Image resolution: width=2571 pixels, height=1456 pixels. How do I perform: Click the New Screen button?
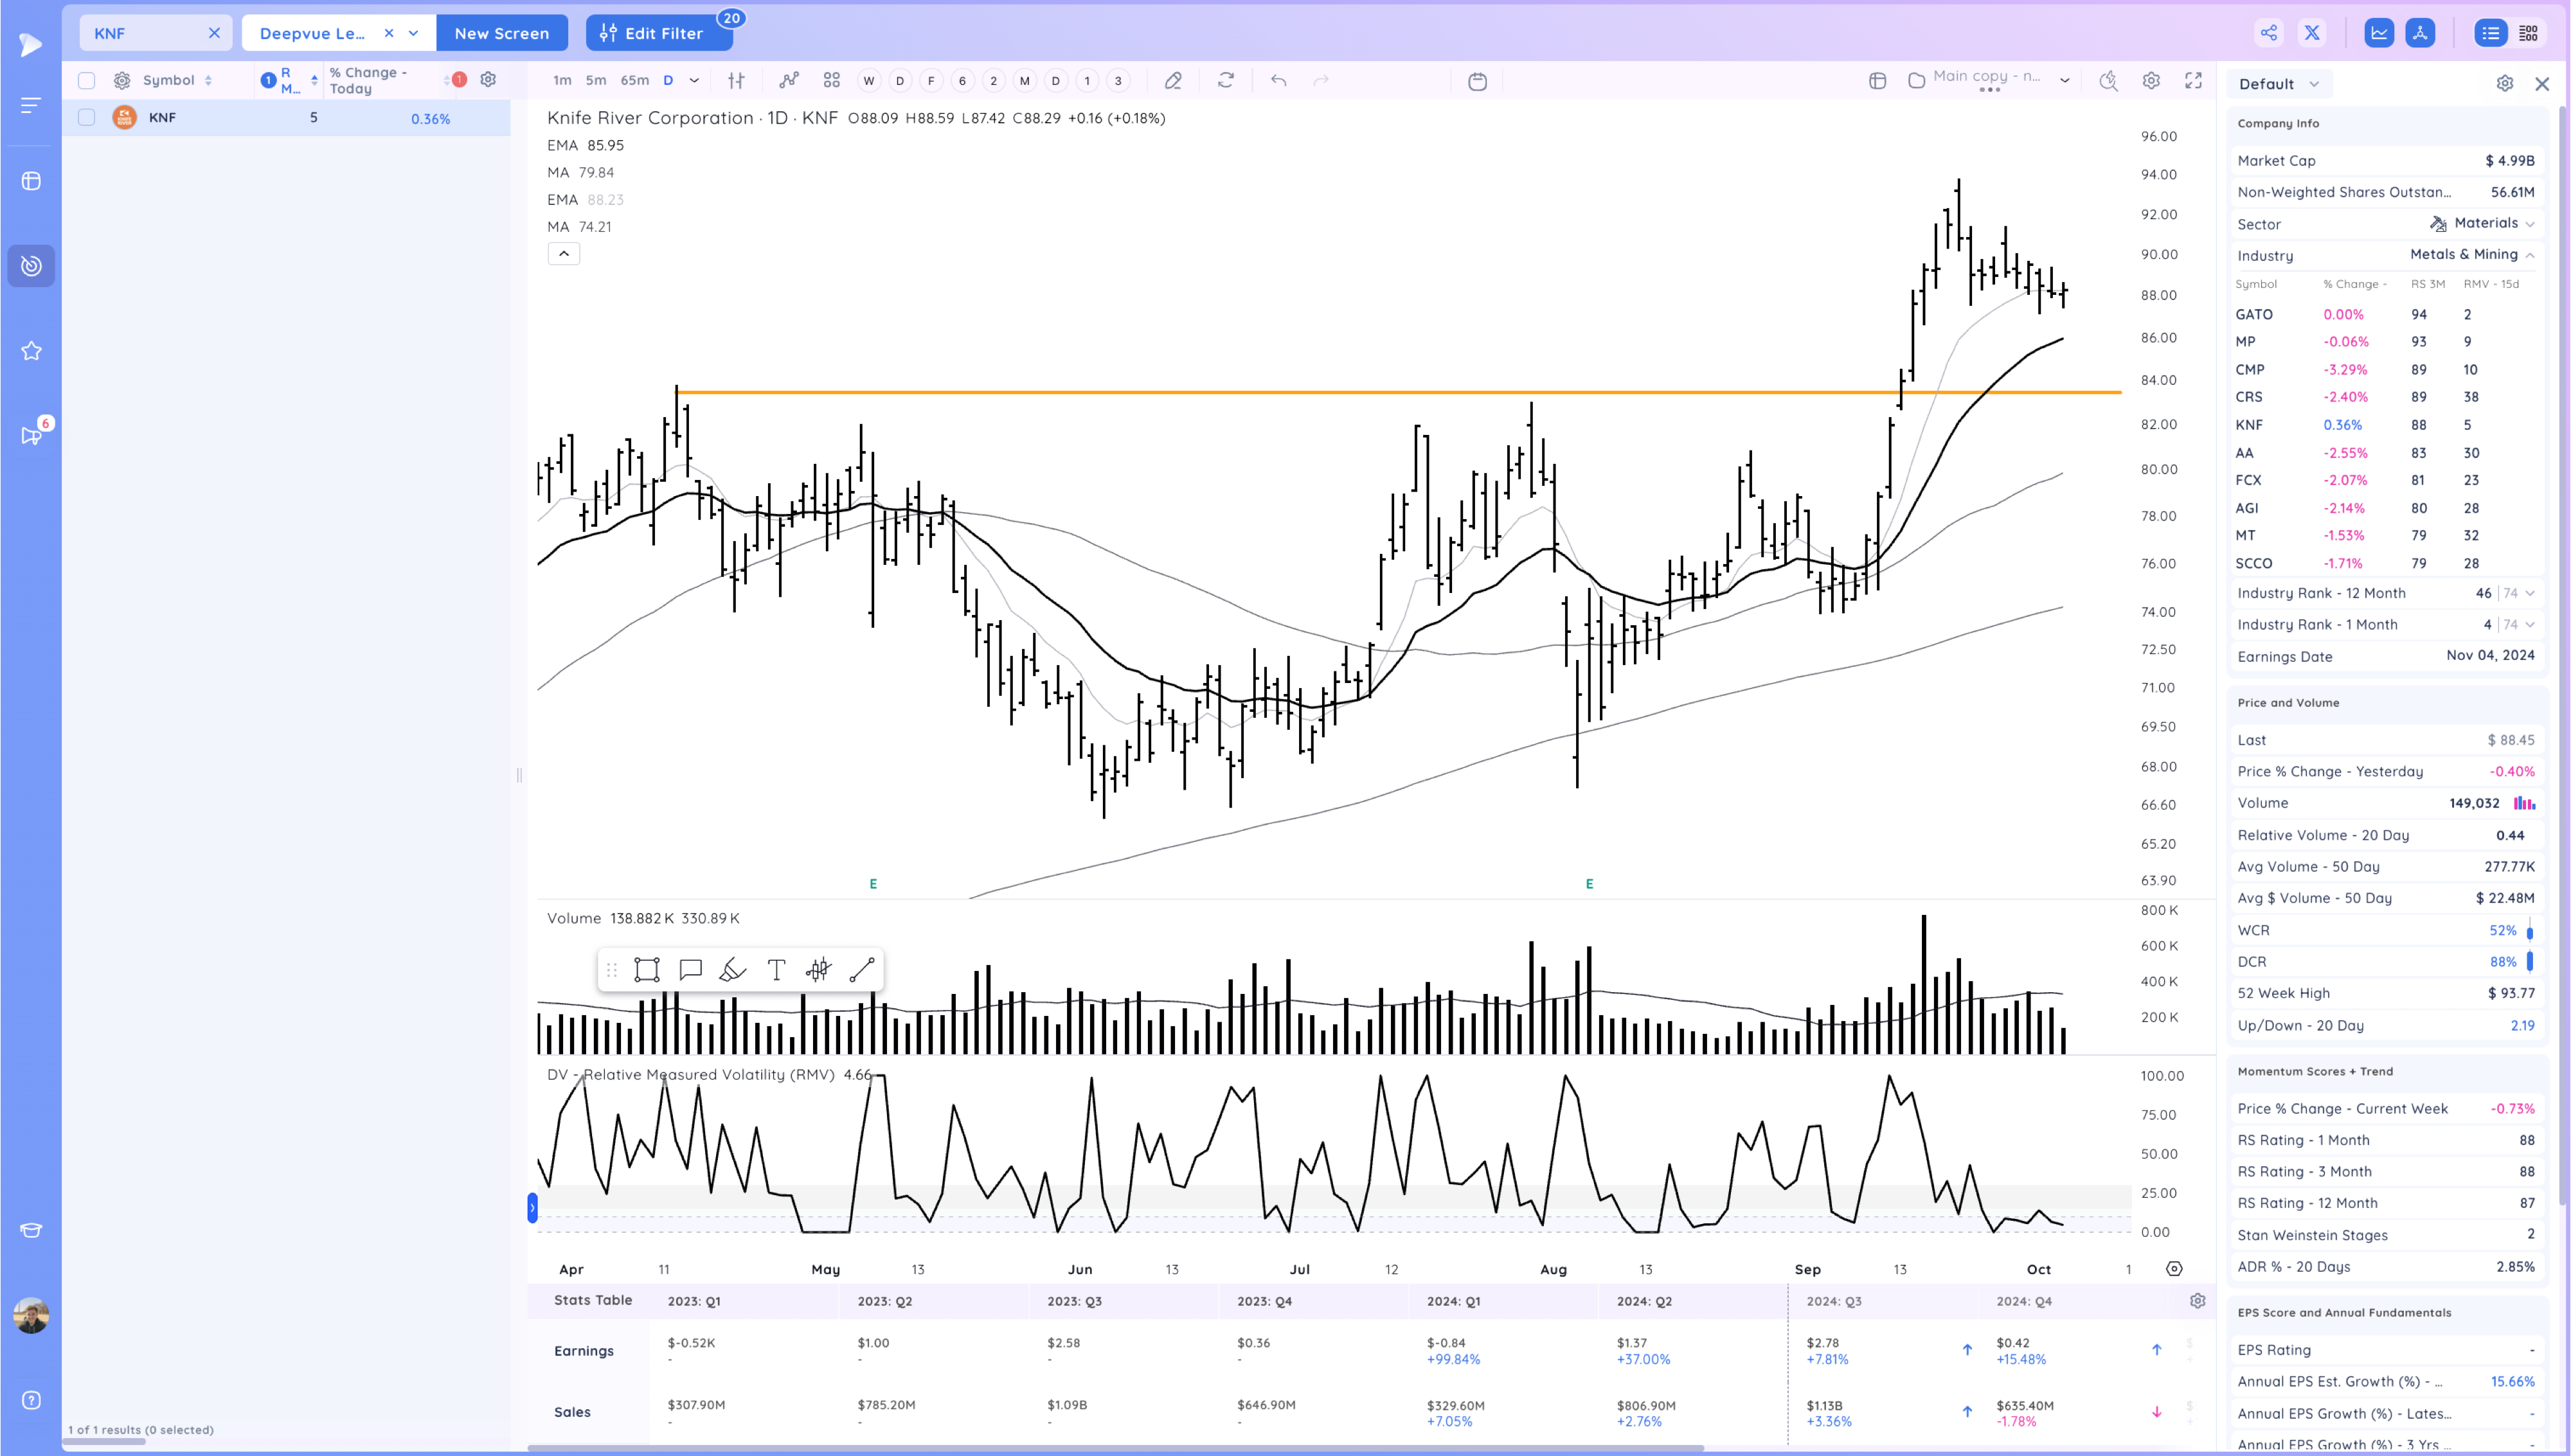point(502,33)
